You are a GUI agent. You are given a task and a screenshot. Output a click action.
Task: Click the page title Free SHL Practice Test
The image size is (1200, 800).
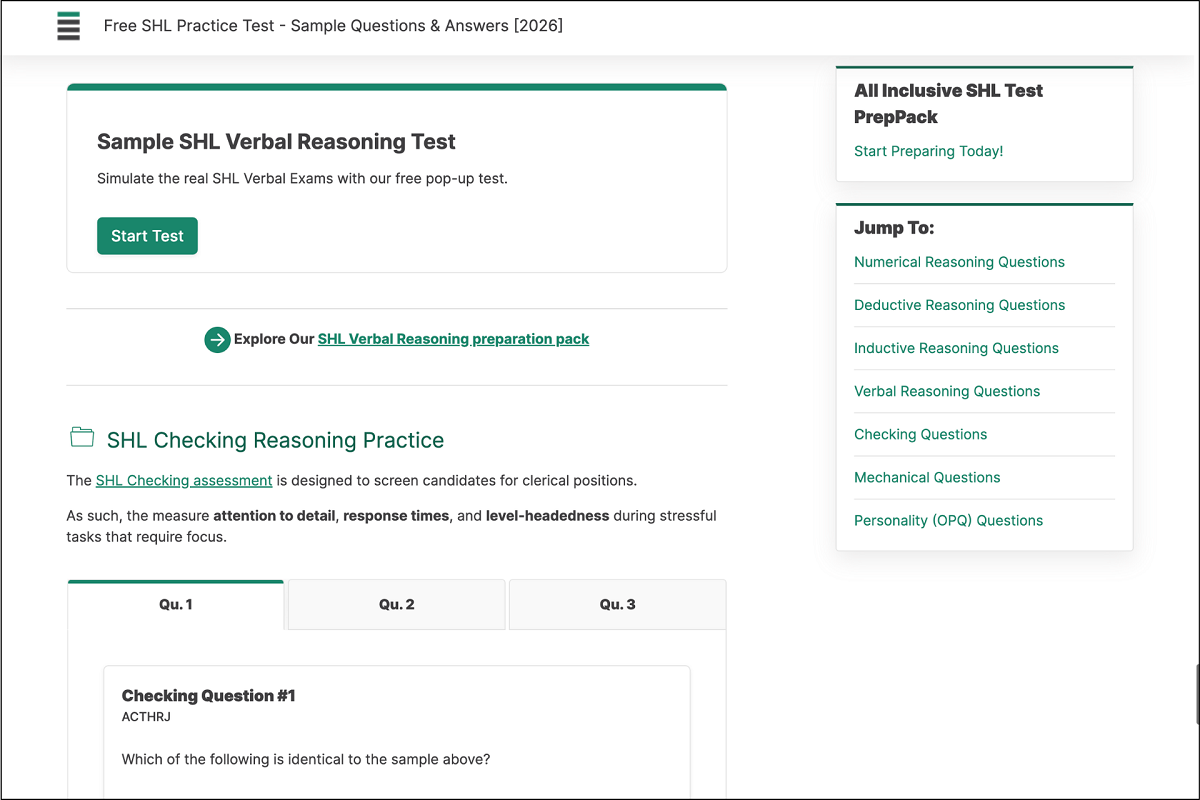click(x=333, y=26)
